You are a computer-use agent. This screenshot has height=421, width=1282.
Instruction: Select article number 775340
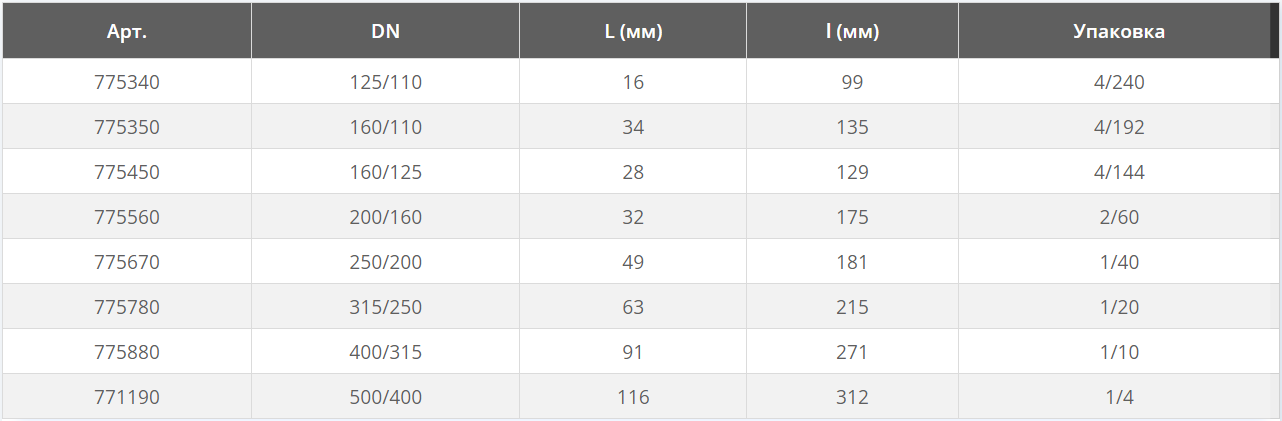tap(127, 83)
